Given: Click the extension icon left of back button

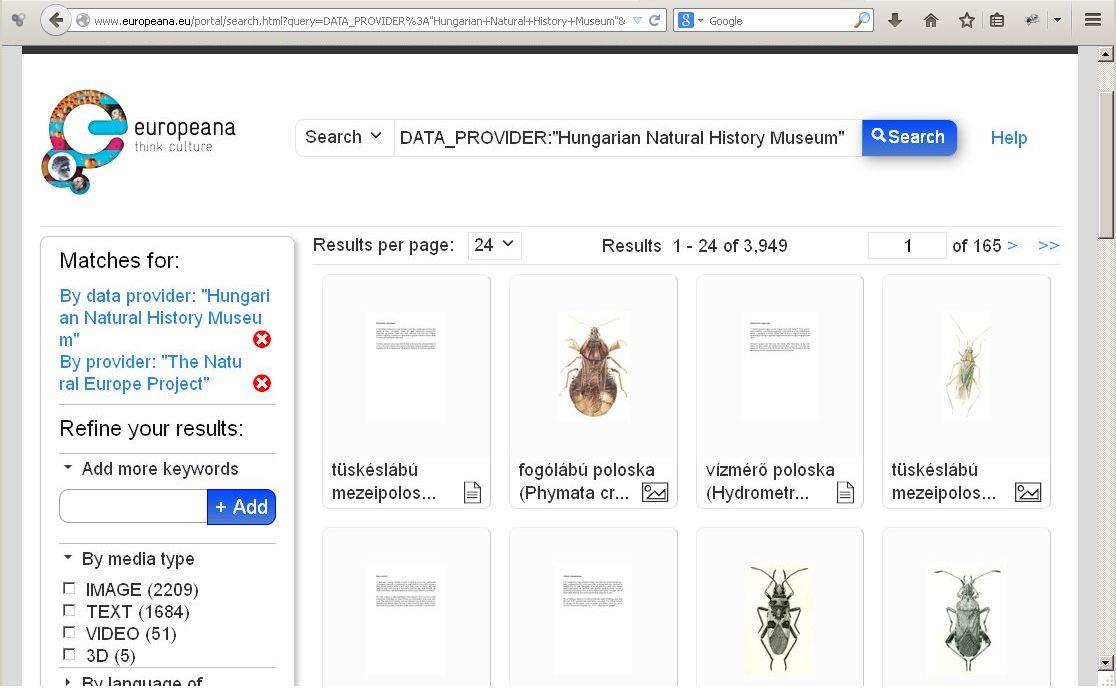Looking at the screenshot, I should [19, 20].
